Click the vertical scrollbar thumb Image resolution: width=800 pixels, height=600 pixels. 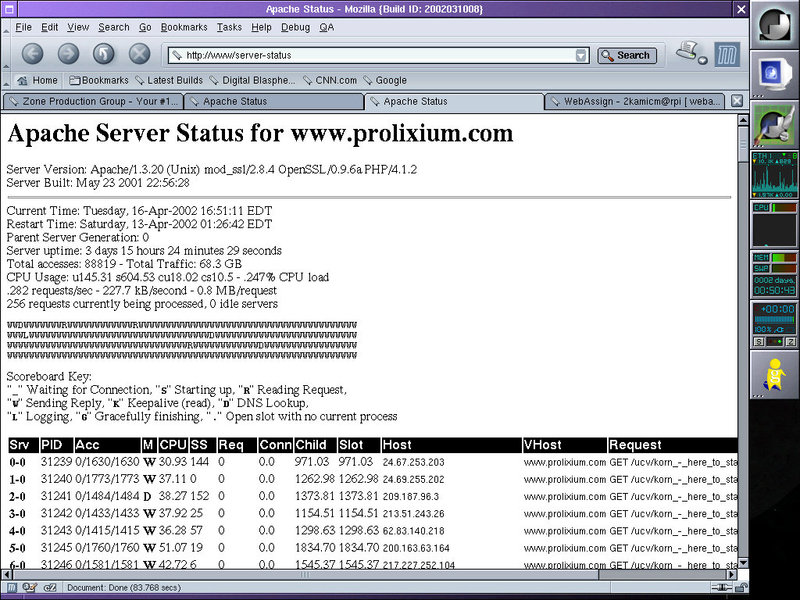pos(743,144)
